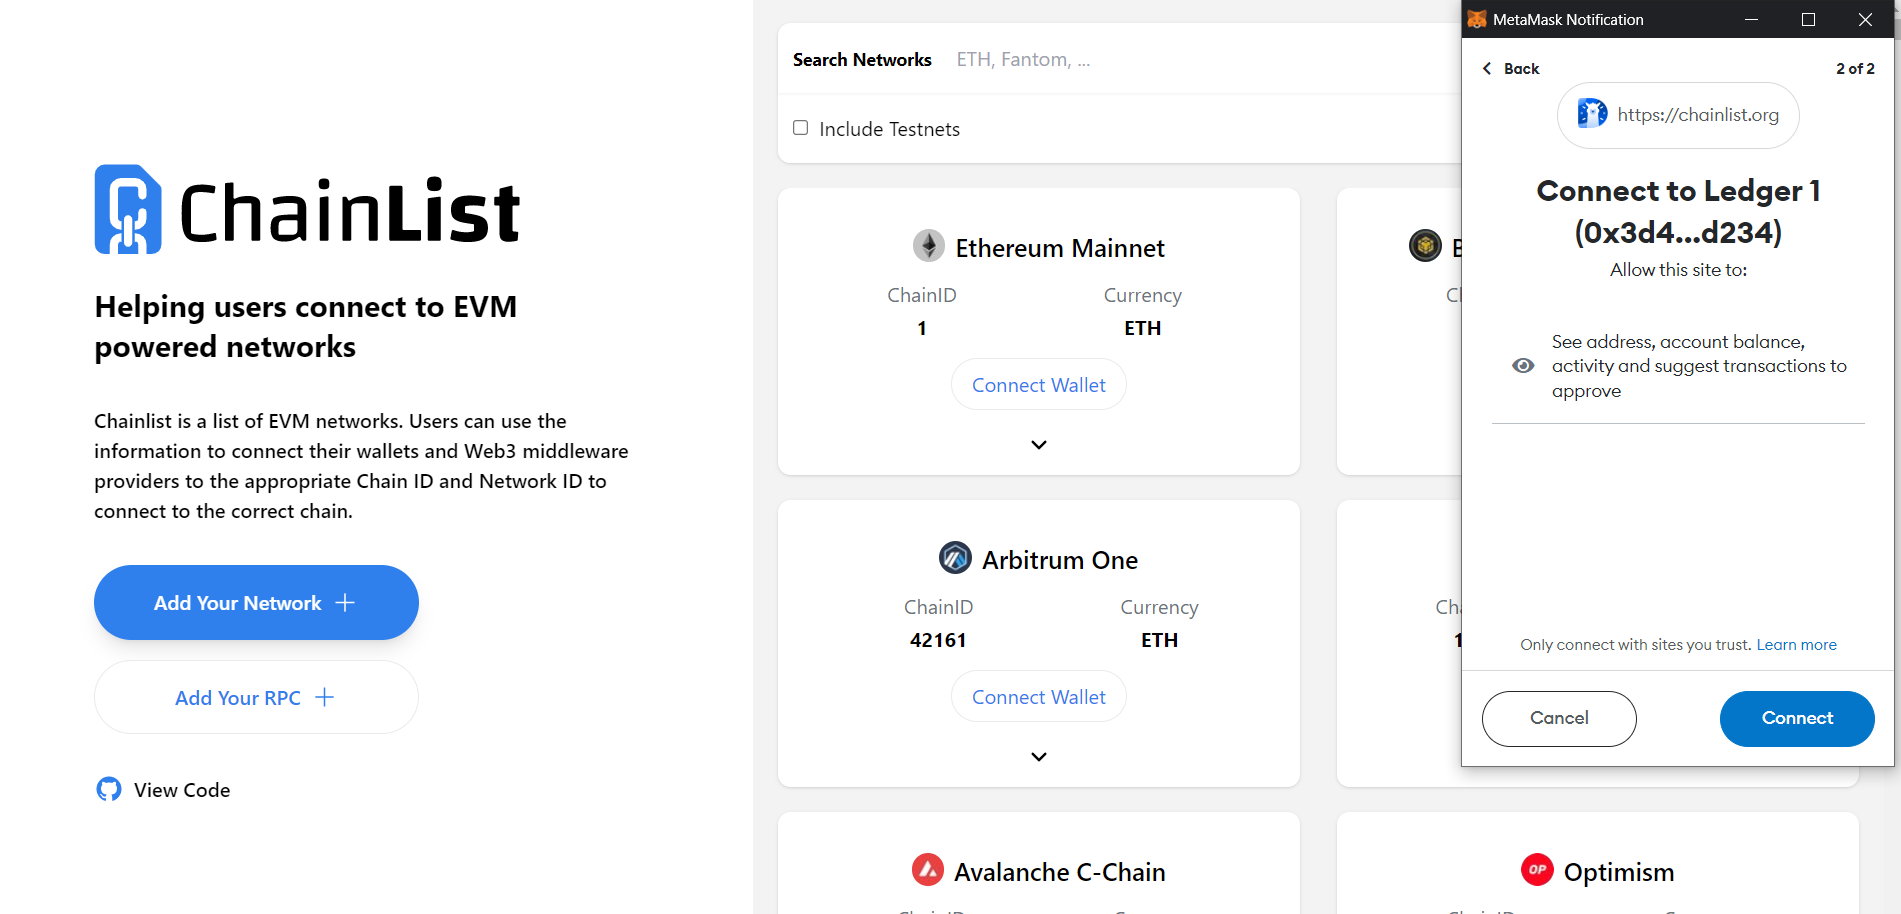The height and width of the screenshot is (914, 1901).
Task: Click the Optimism OP icon
Action: (x=1537, y=870)
